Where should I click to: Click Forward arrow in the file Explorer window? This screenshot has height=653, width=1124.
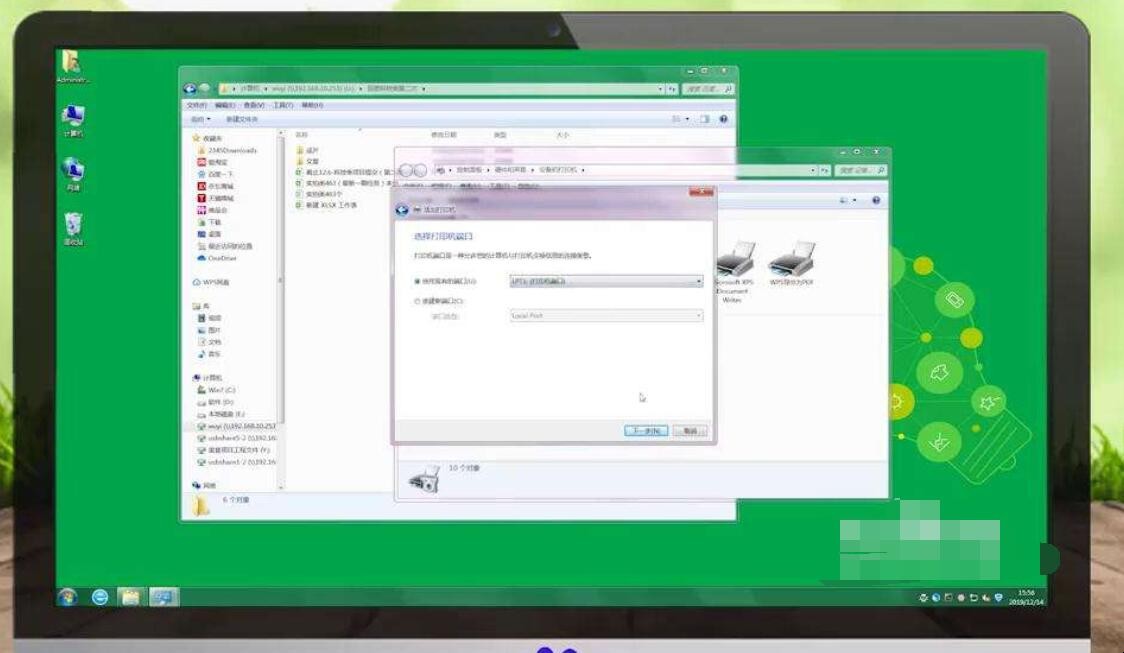tap(204, 89)
